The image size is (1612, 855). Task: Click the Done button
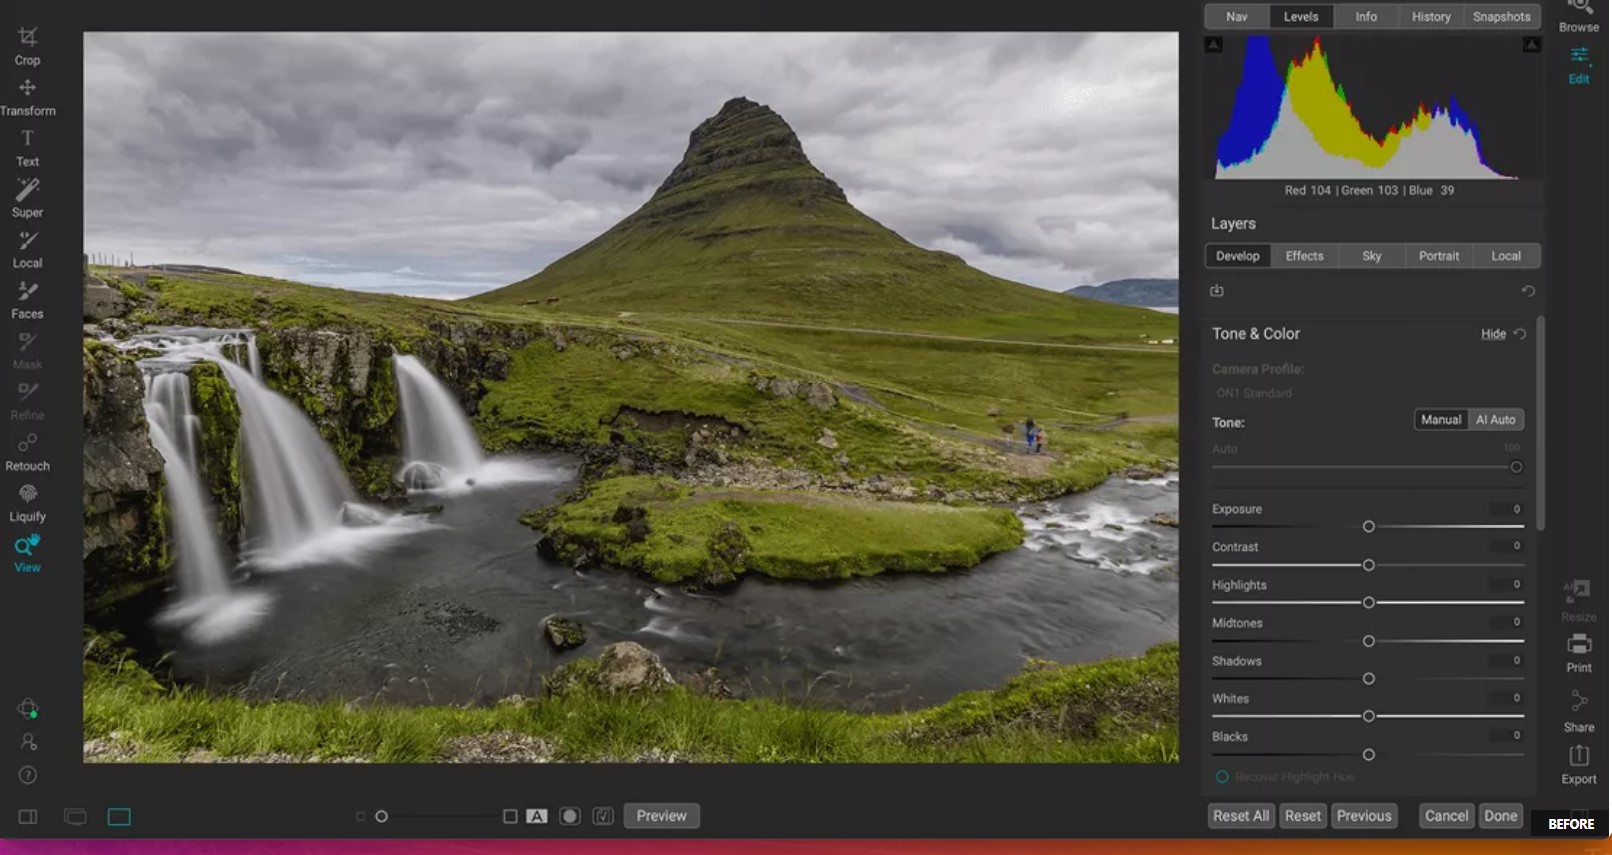(1500, 816)
